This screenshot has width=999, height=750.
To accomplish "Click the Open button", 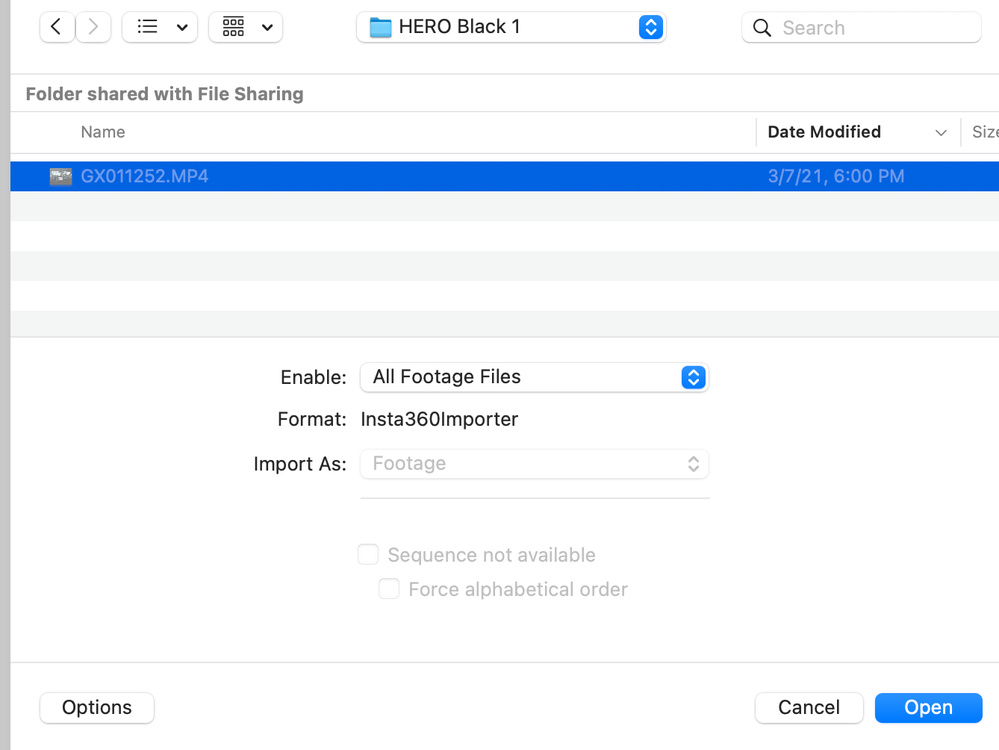I will coord(927,707).
